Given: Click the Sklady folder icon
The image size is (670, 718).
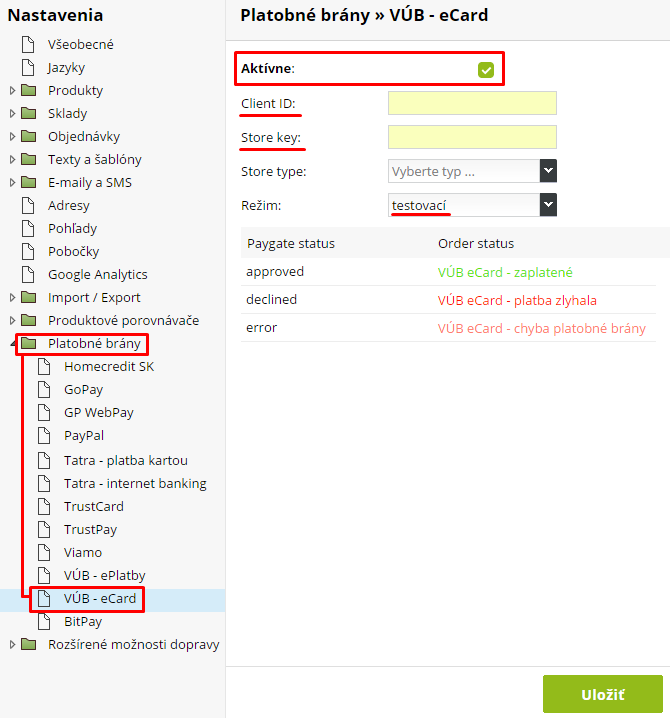Looking at the screenshot, I should pyautogui.click(x=28, y=113).
